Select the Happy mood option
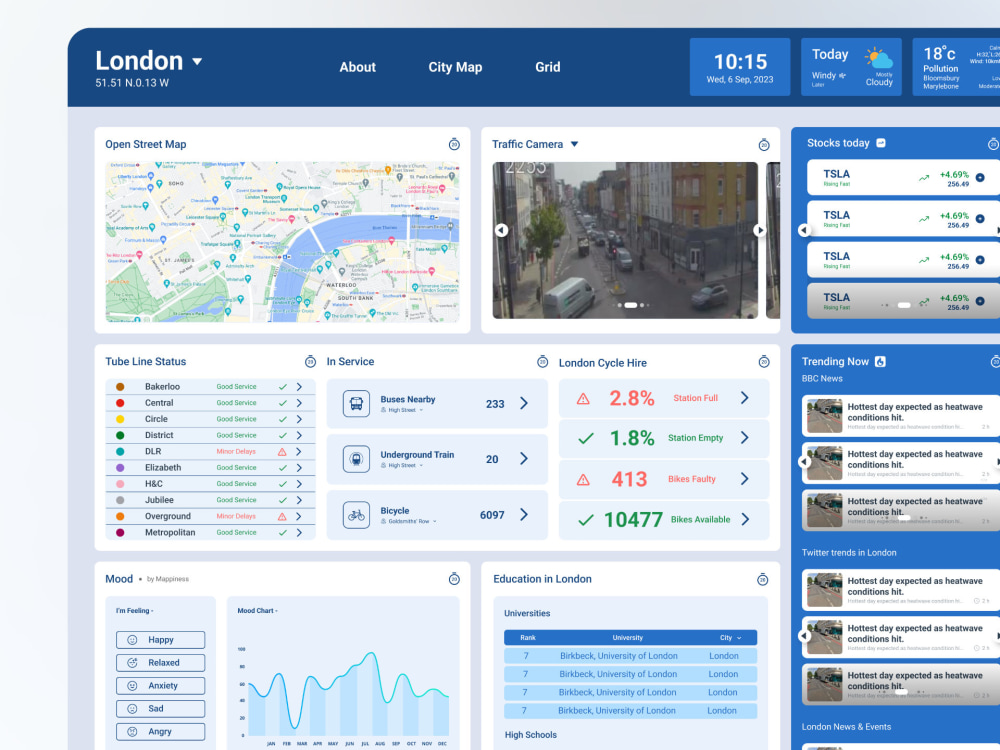This screenshot has height=750, width=1000. point(161,640)
